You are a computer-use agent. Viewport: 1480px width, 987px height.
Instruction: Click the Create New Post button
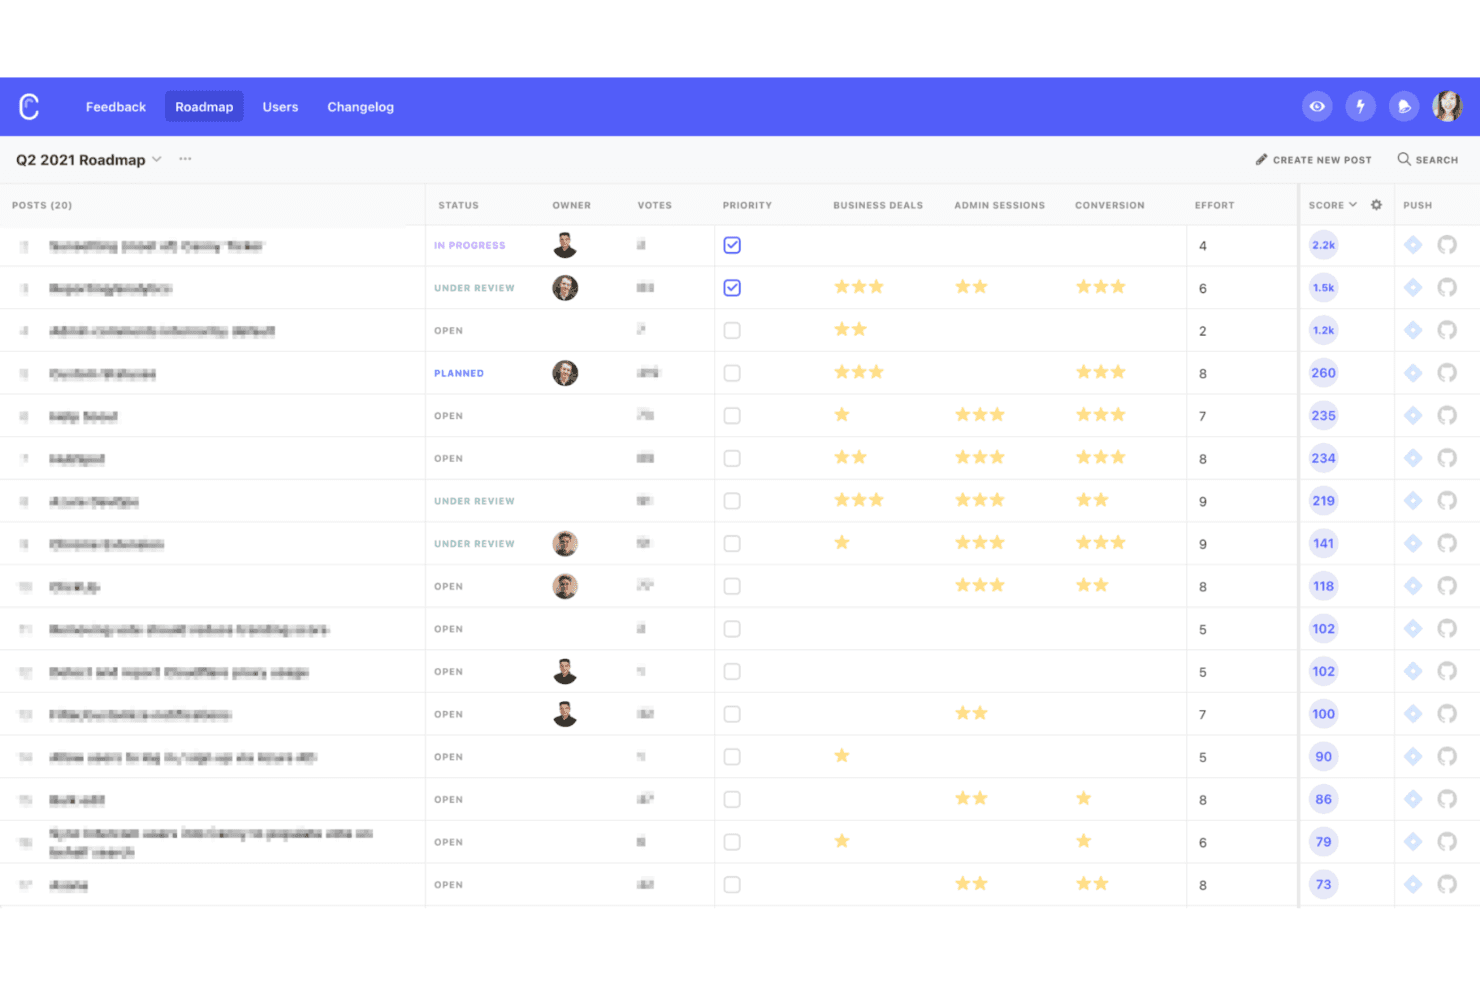coord(1314,160)
